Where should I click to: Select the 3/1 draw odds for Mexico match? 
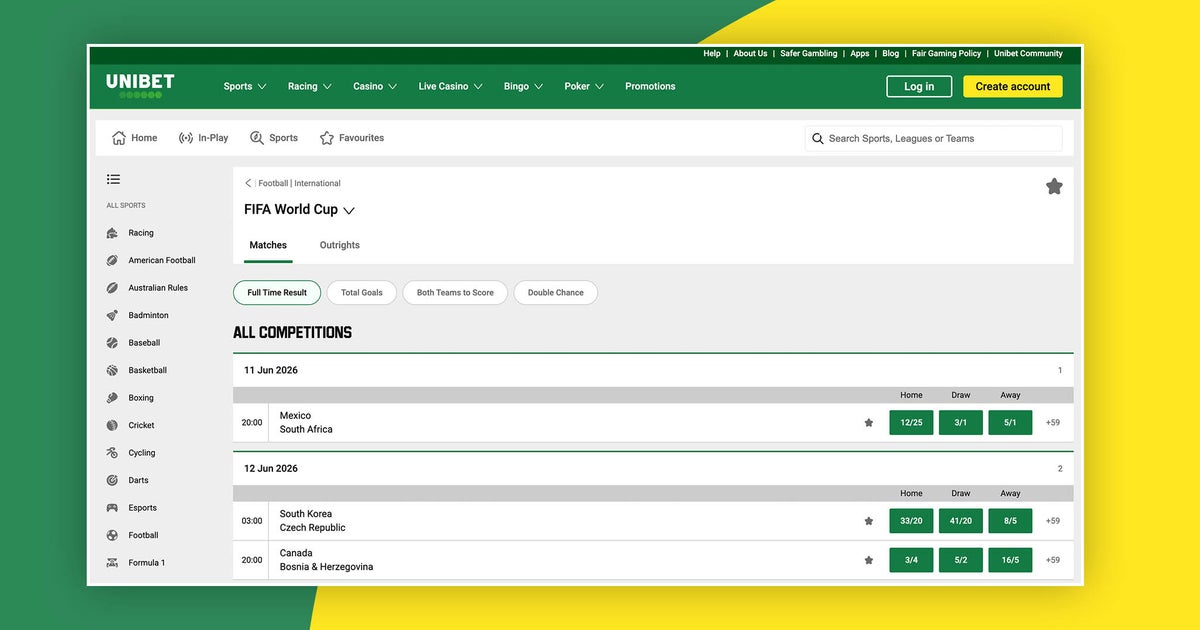pos(961,423)
